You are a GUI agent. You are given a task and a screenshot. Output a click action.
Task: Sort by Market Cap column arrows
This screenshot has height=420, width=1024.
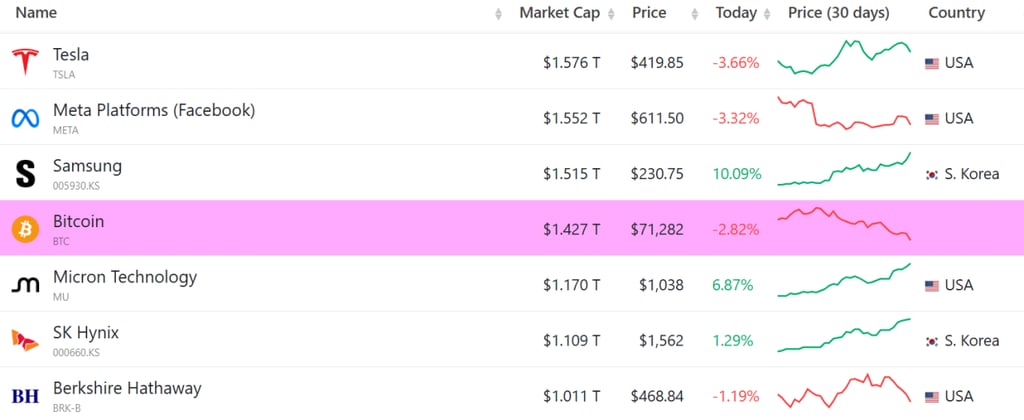(x=611, y=14)
